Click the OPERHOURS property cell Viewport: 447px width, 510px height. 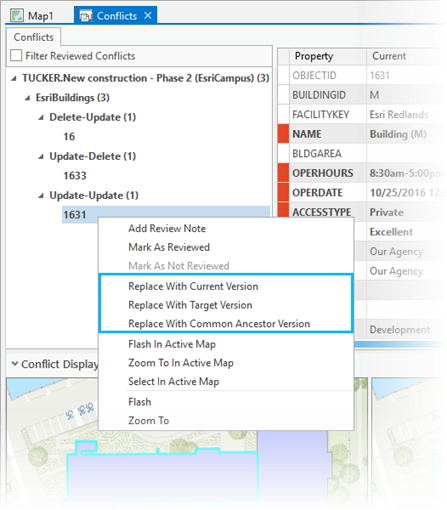tap(328, 173)
